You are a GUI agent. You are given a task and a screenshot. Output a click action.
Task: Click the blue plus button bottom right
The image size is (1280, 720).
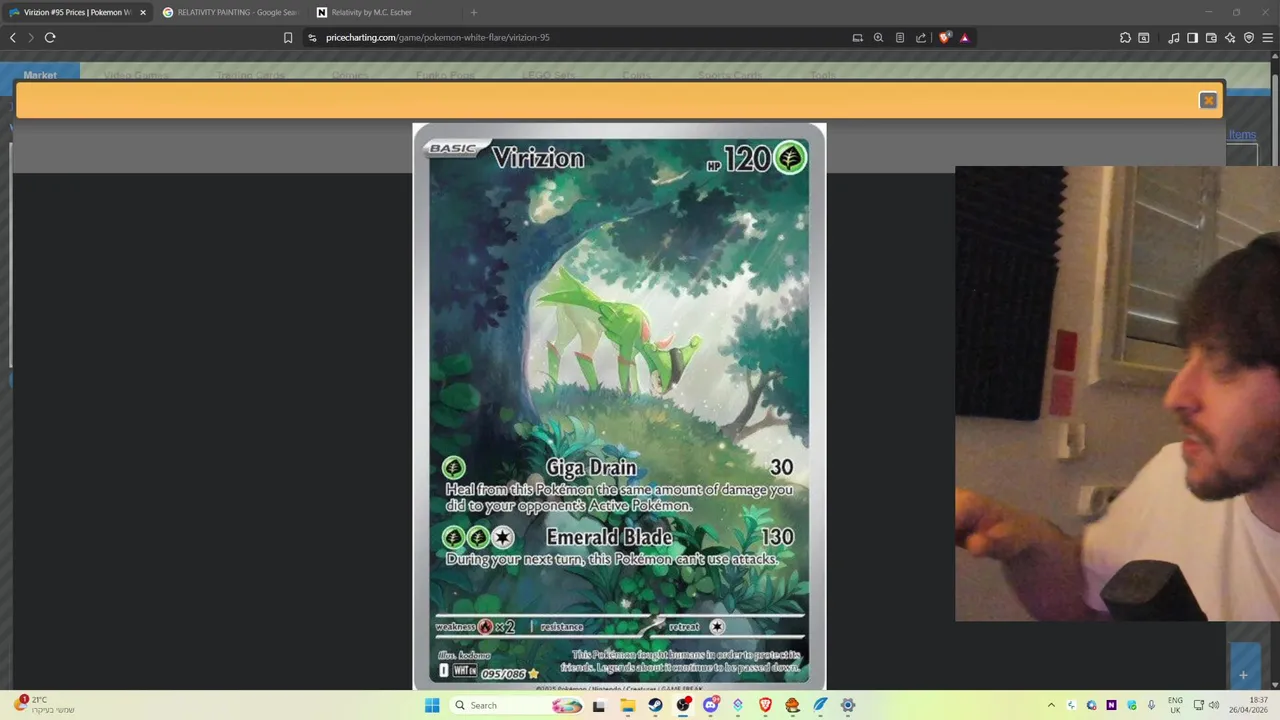(1244, 675)
